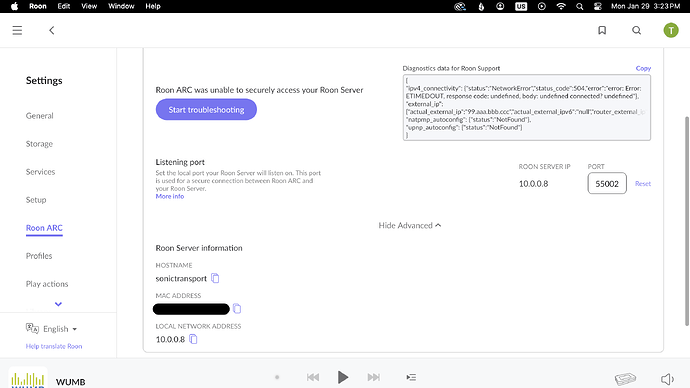690x388 pixels.
Task: Click the WUMB station artwork
Action: click(x=28, y=377)
